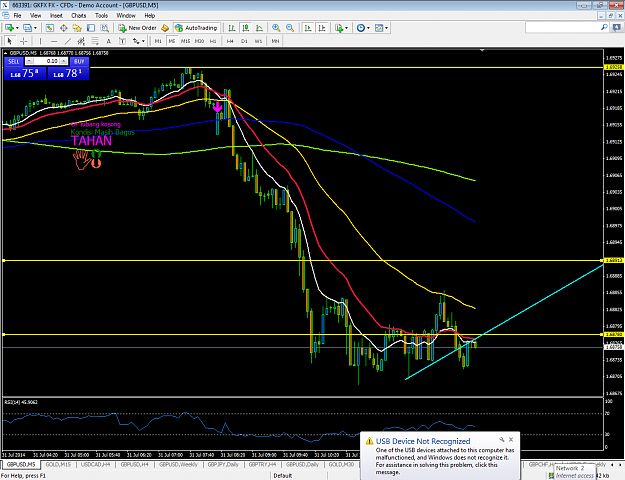Switch to the GOLD,M15 chart tab
625x480 pixels.
click(58, 464)
